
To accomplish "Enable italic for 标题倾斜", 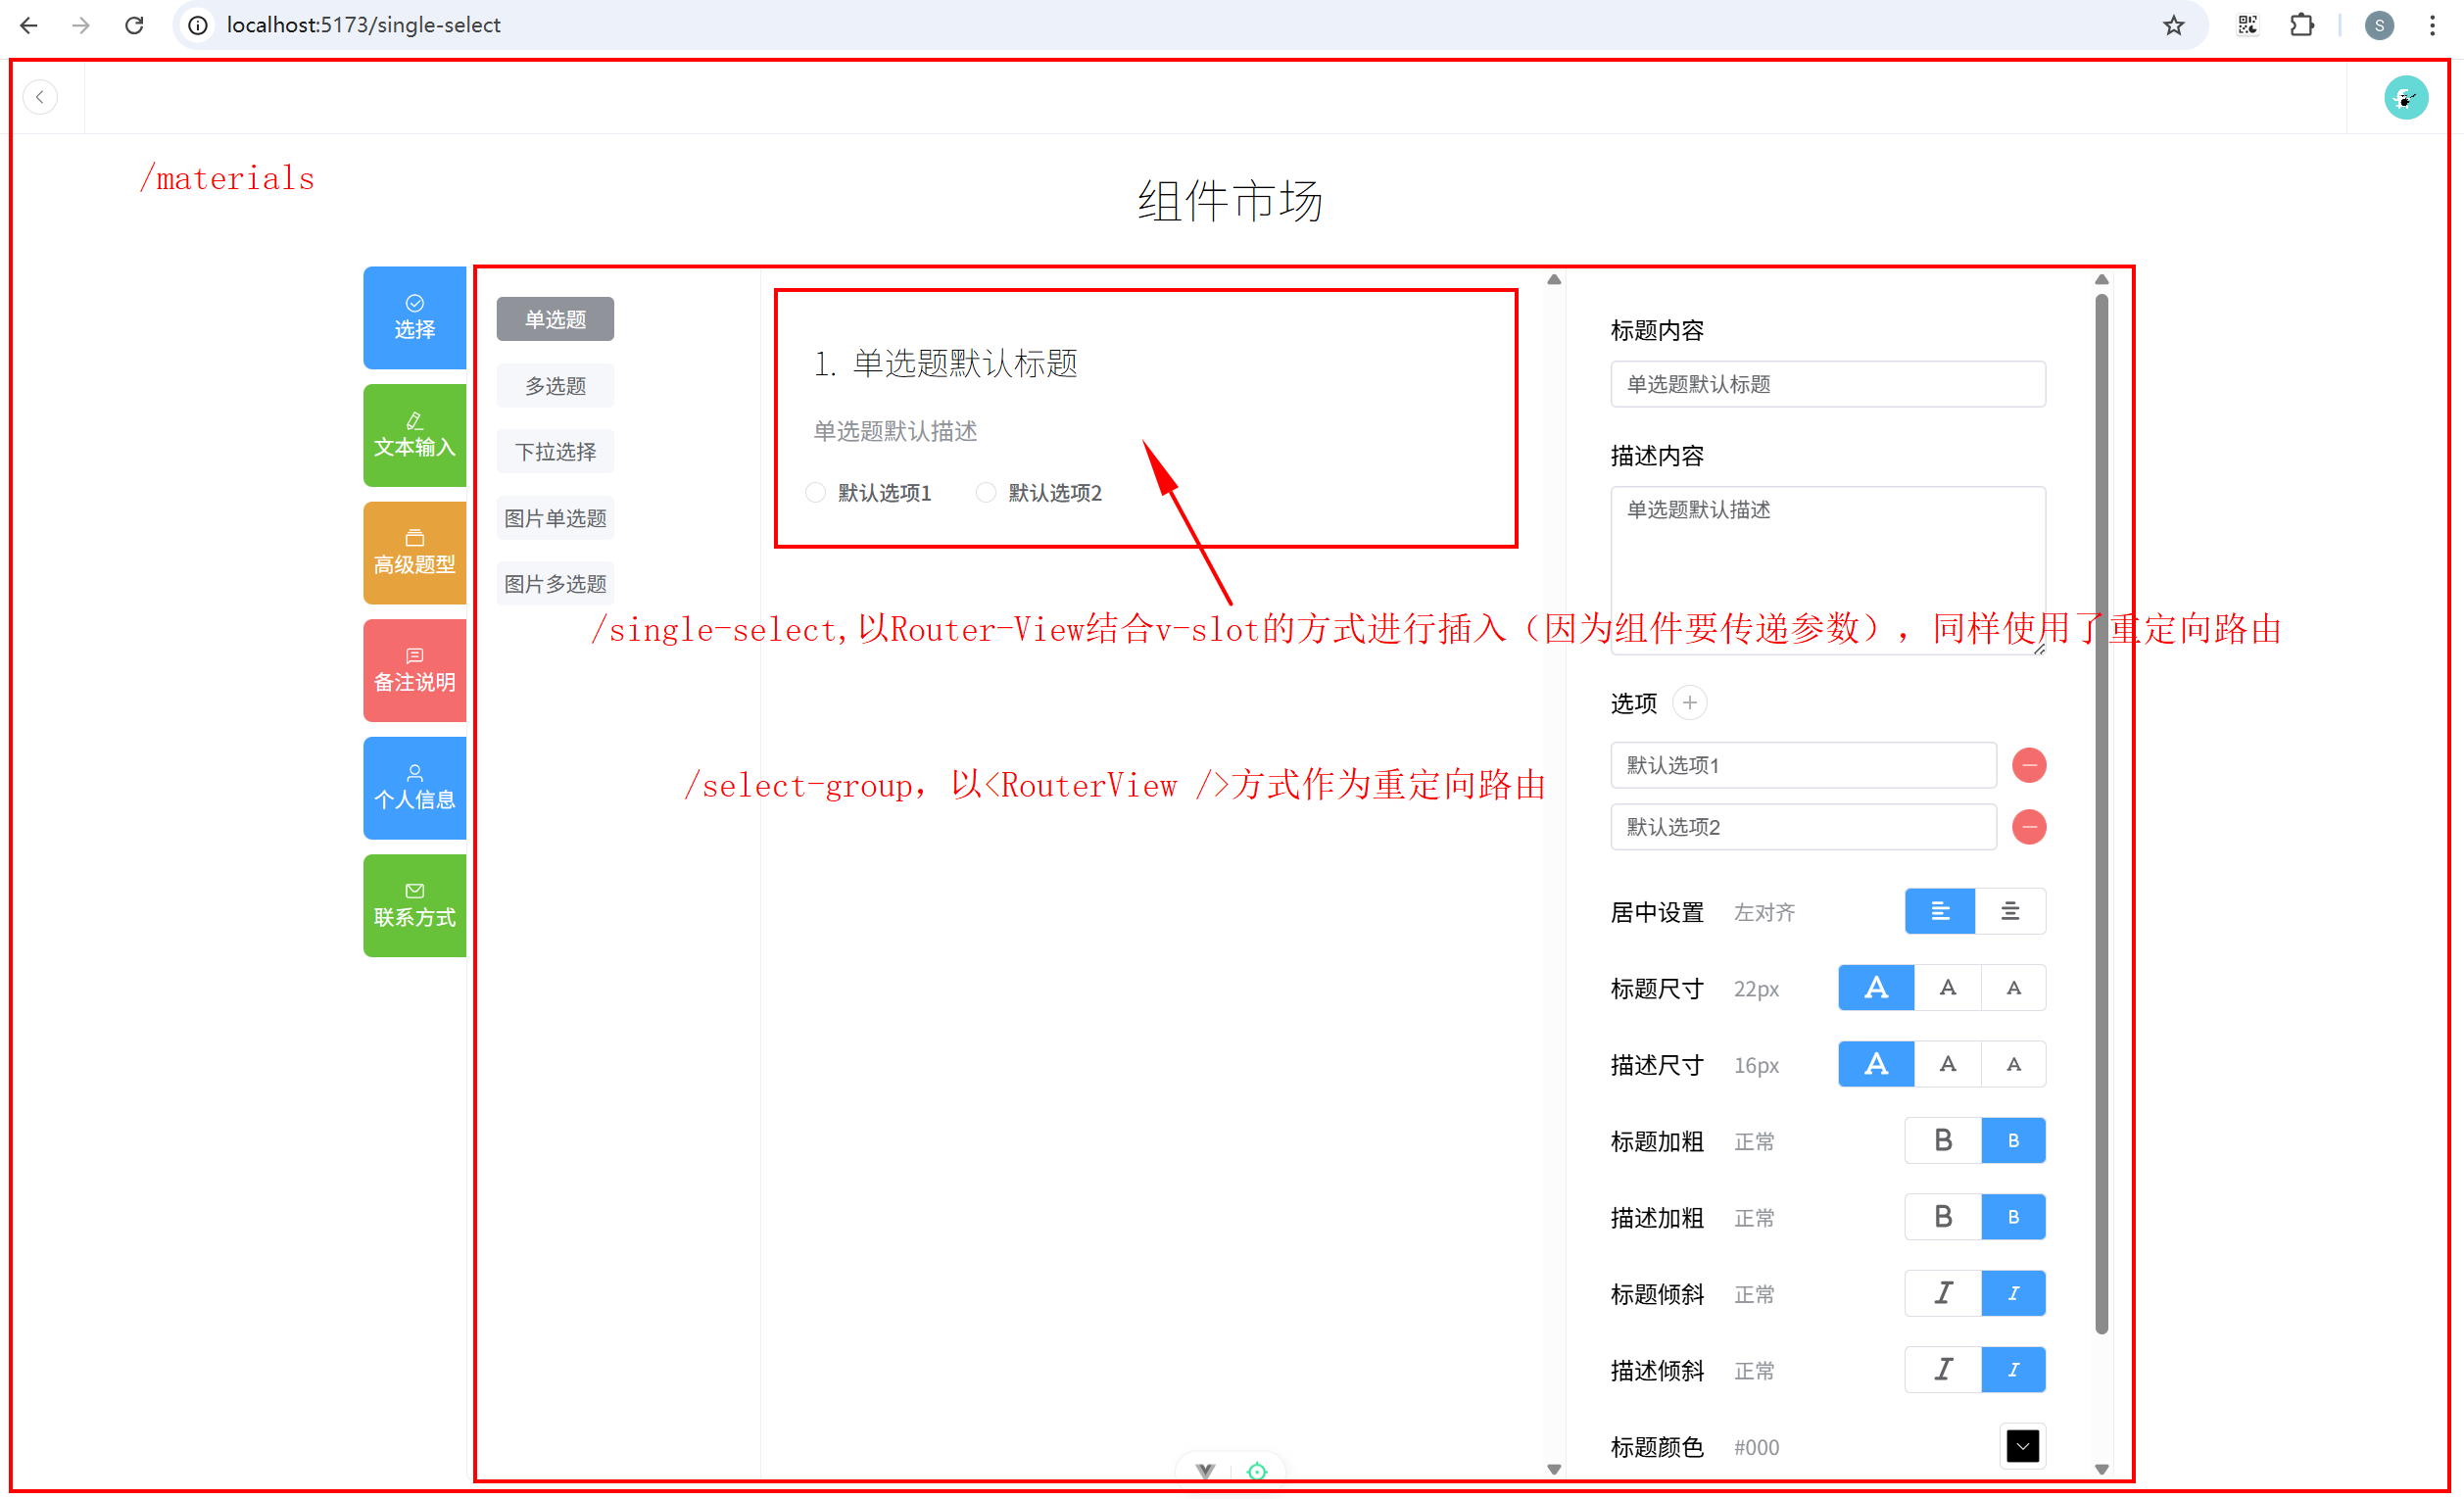I will pyautogui.click(x=1942, y=1293).
